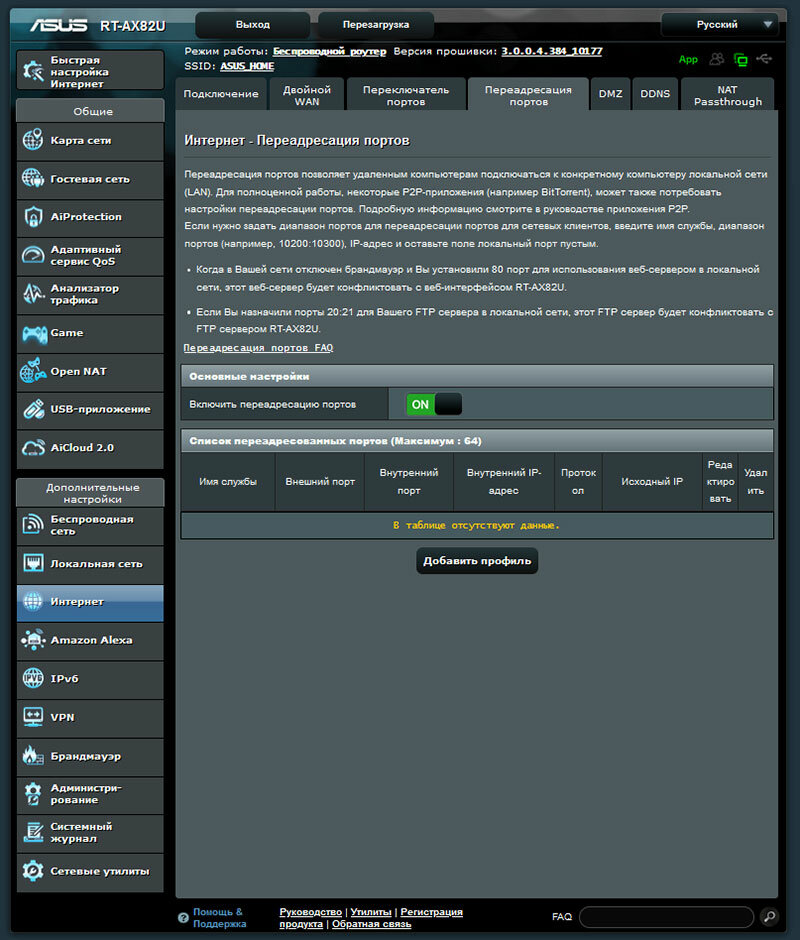800x940 pixels.
Task: Click the Основные настройки section header
Action: pos(477,376)
